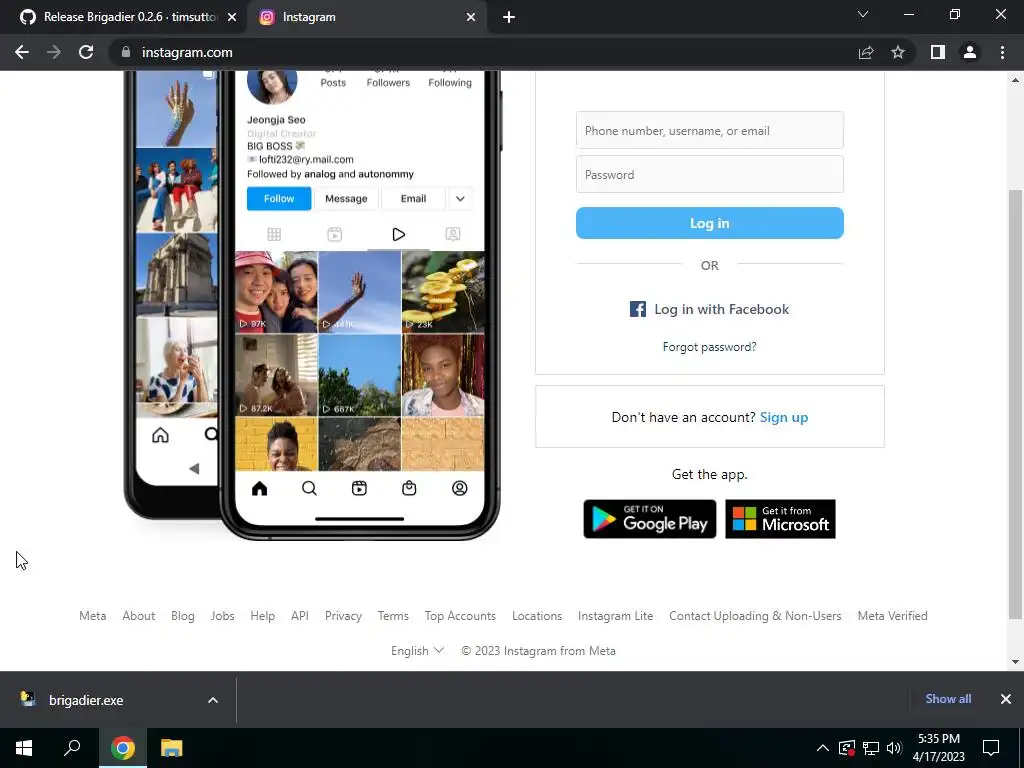Screen dimensions: 1024x768
Task: Open the Privacy footer link
Action: point(344,616)
